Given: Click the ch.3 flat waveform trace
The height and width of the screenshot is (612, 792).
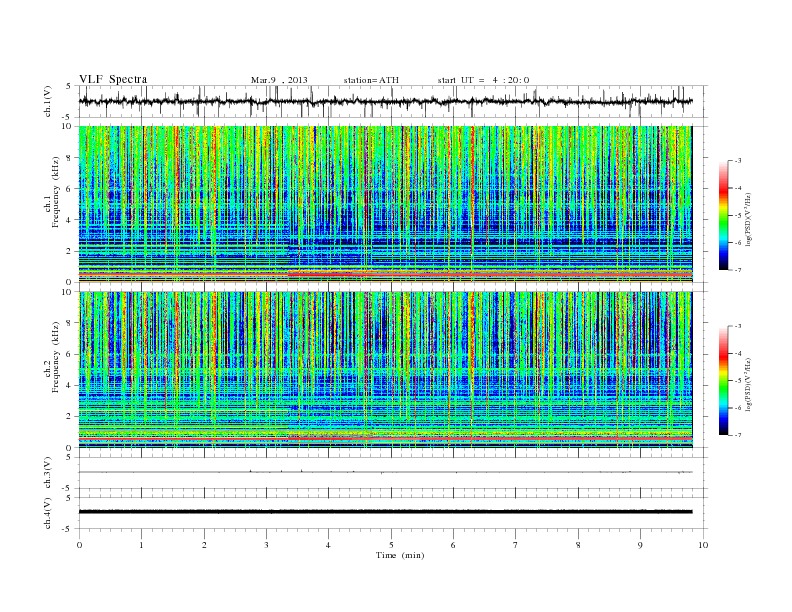Looking at the screenshot, I should tap(385, 472).
